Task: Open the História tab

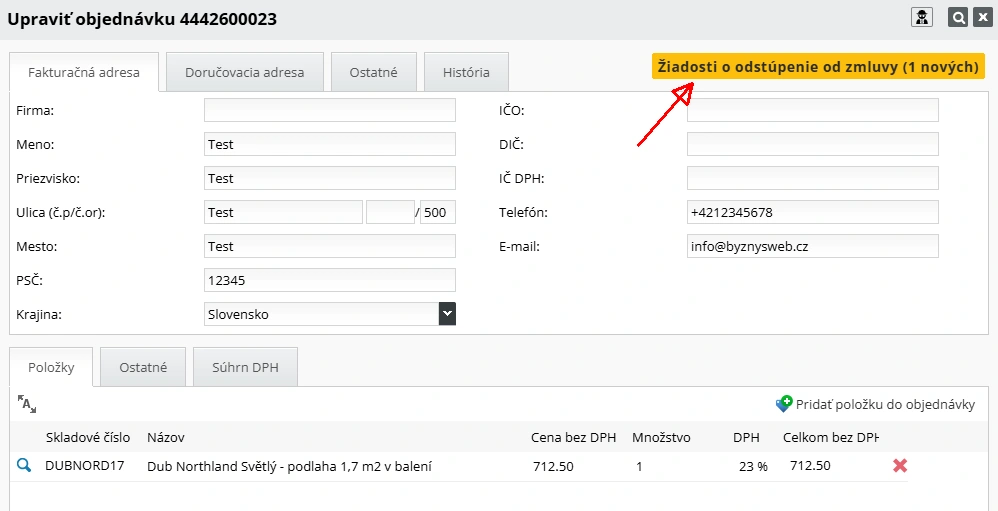Action: 466,72
